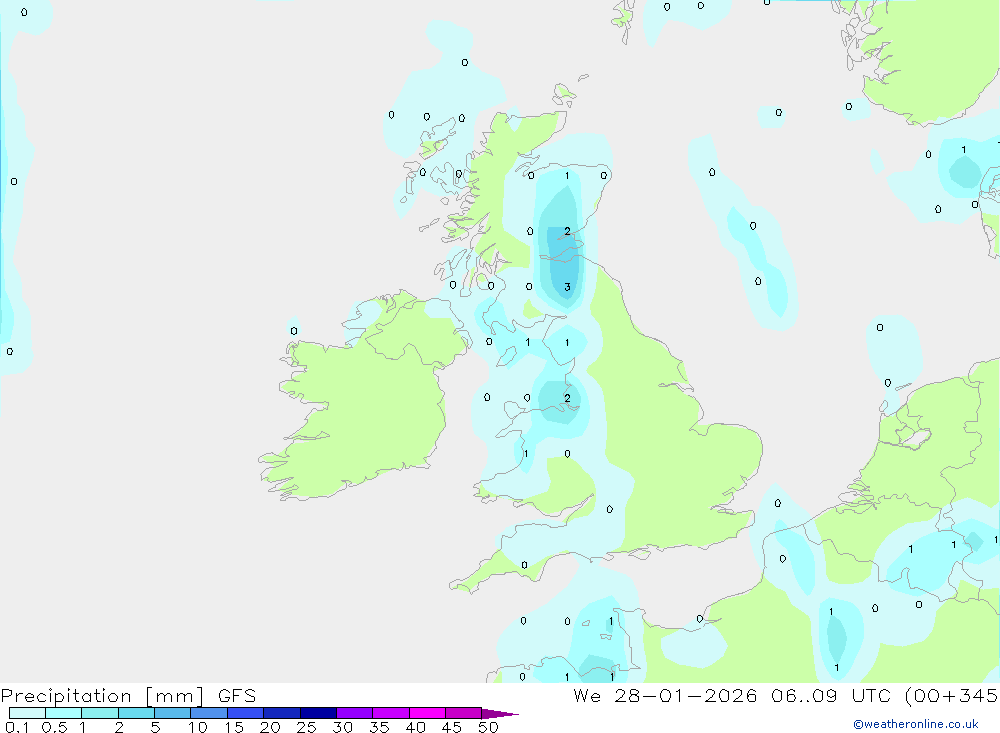
Task: Click the 25 to 30 mm legend swatch
Action: point(318,713)
